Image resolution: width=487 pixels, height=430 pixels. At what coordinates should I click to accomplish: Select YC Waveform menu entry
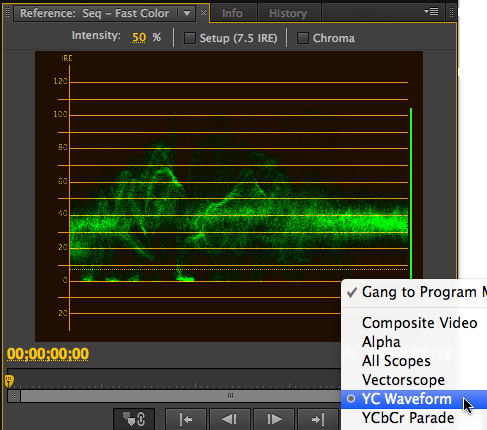pyautogui.click(x=414, y=399)
